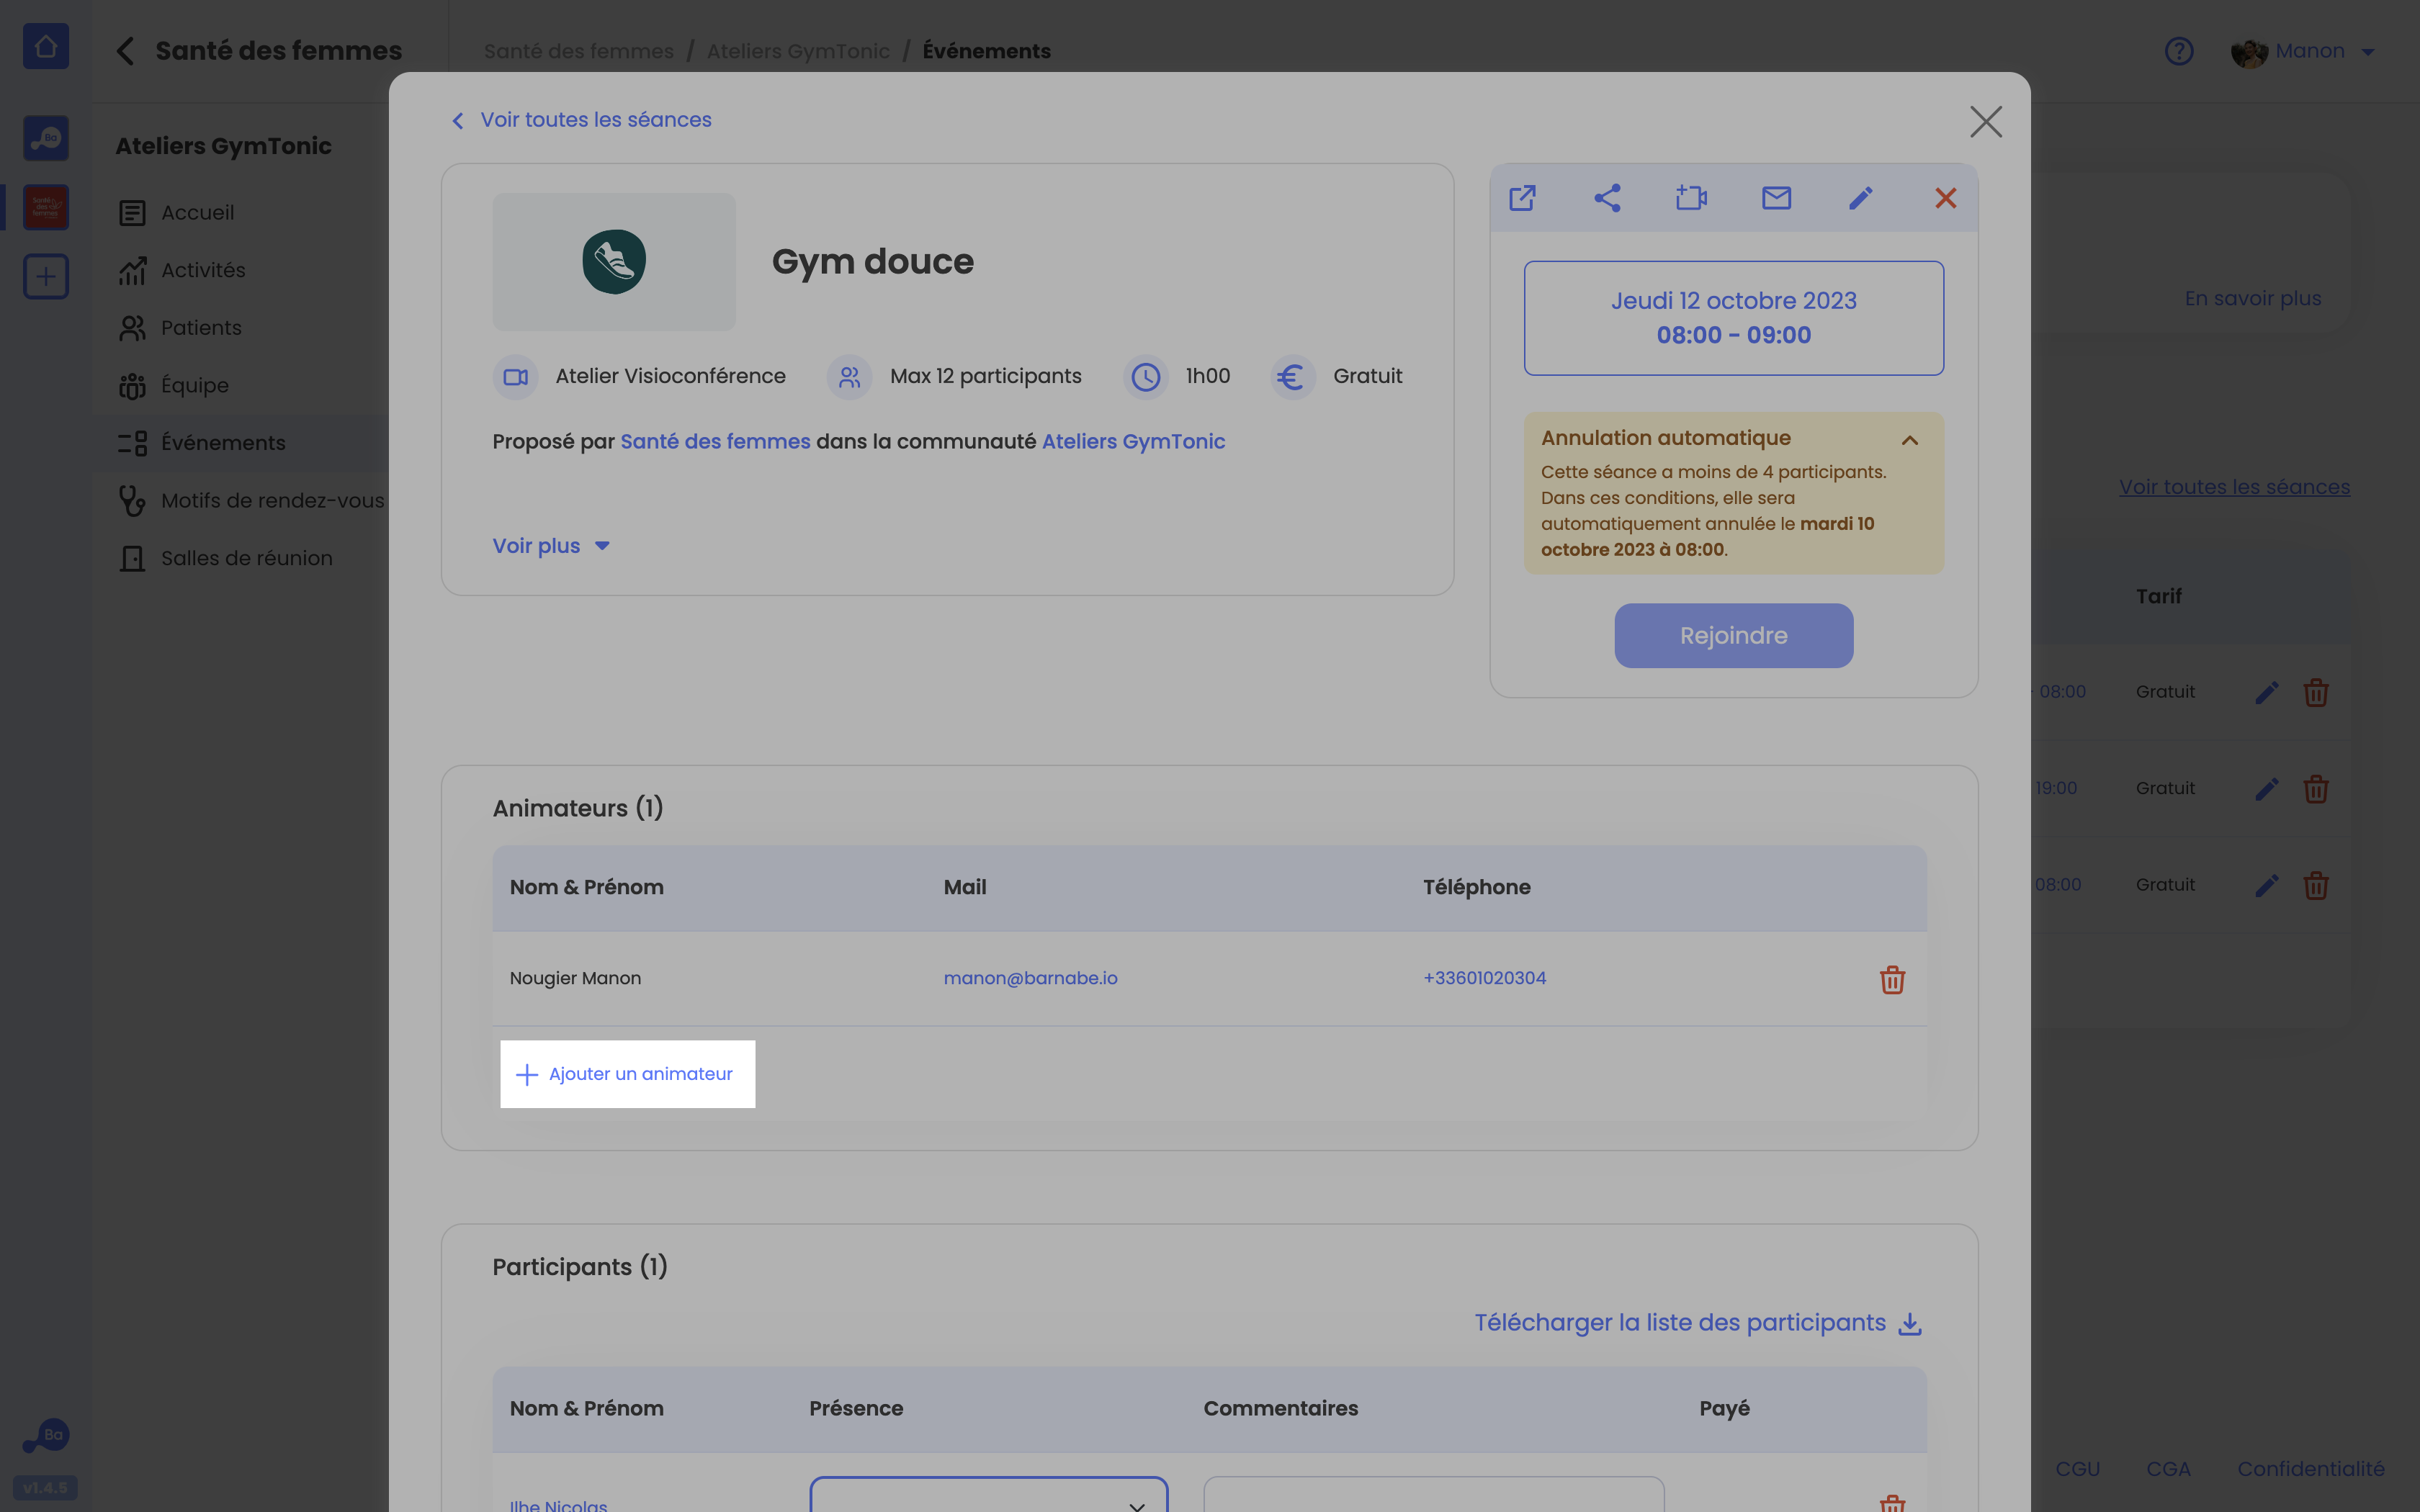Click the envelope mail icon in session toolbar
Image resolution: width=2420 pixels, height=1512 pixels.
[1776, 198]
